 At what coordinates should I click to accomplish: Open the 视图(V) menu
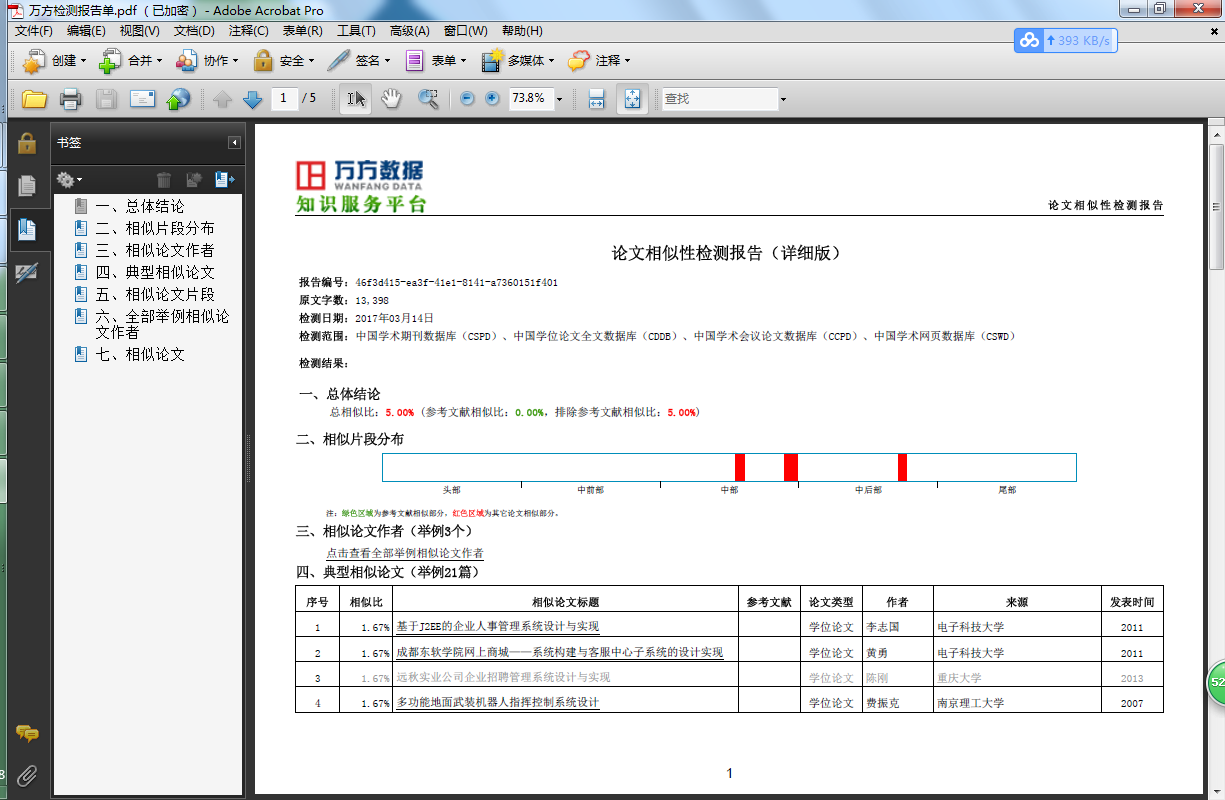(139, 31)
